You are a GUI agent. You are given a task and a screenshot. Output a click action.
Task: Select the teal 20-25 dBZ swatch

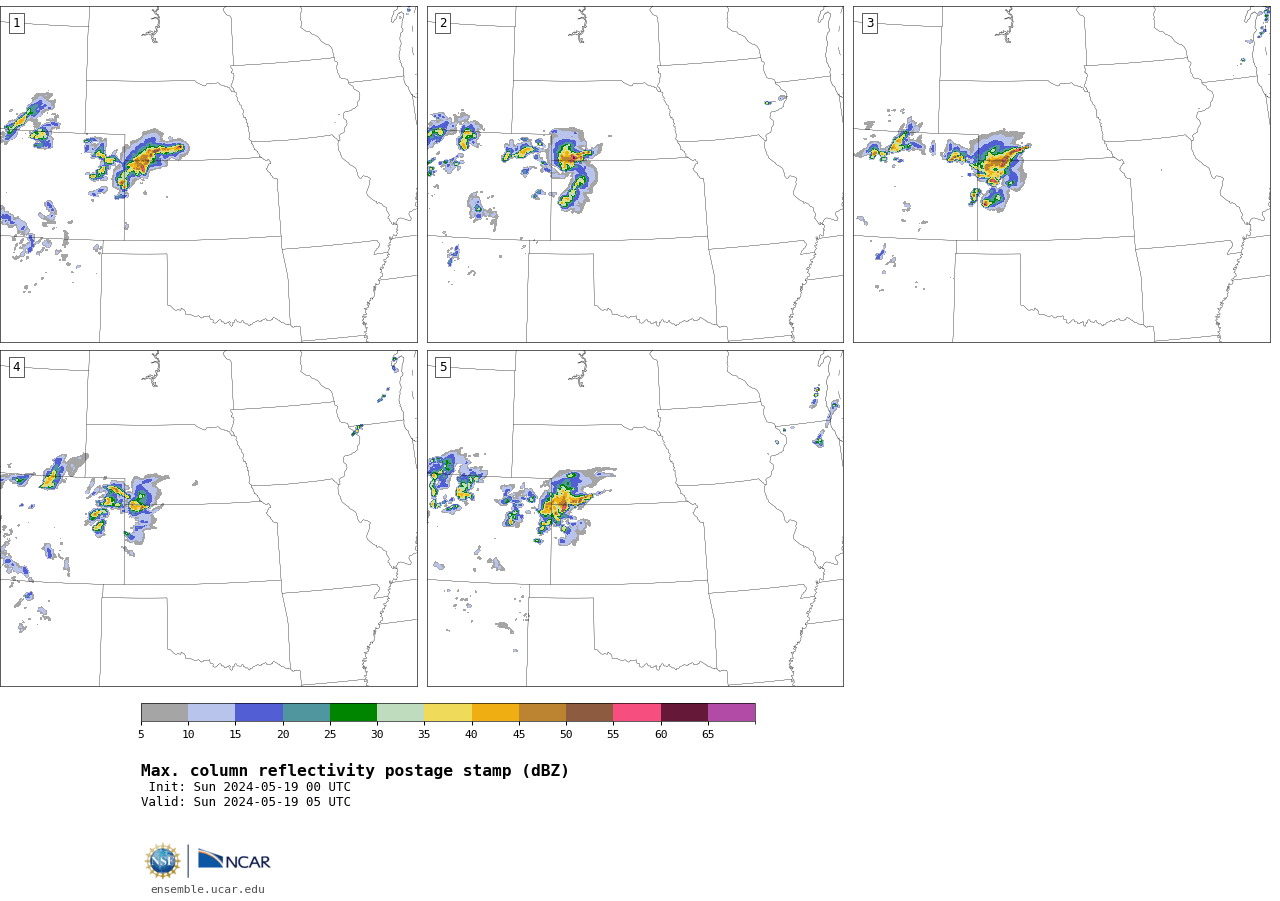(x=306, y=713)
